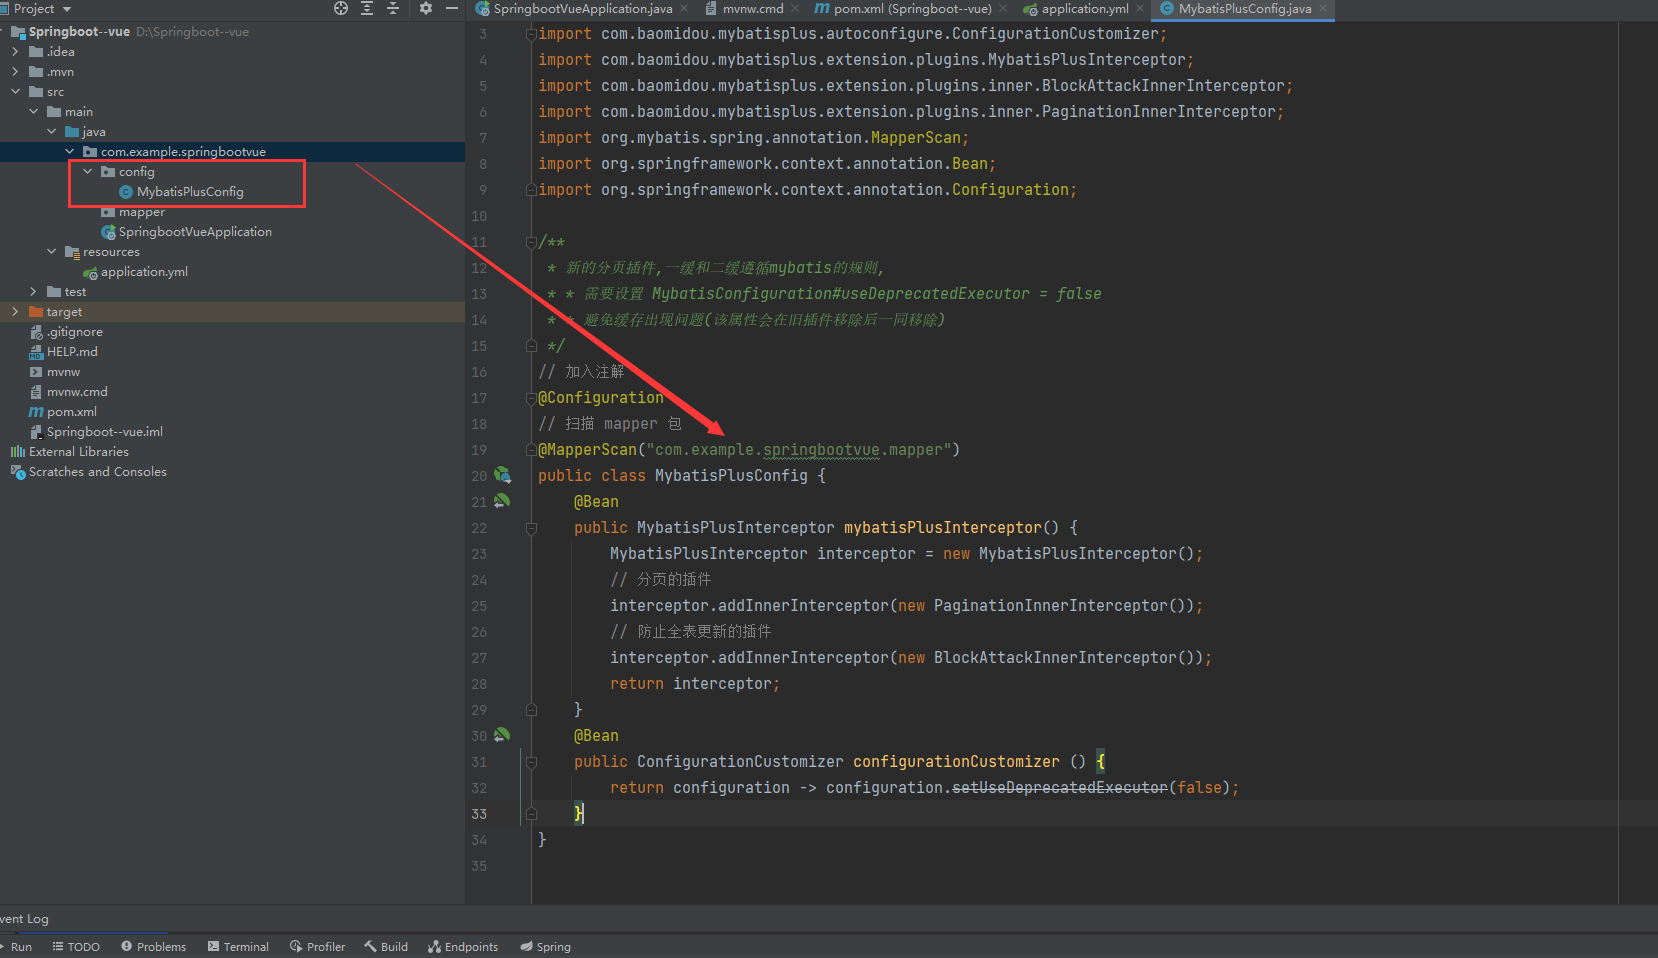Toggle configurationCustomizer method fold on line 31

coord(531,762)
